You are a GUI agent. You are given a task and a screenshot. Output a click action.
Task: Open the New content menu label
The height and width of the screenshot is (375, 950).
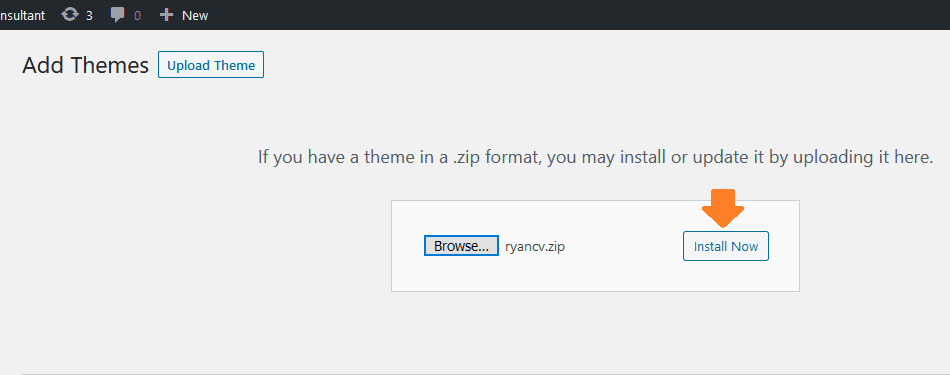(x=195, y=15)
